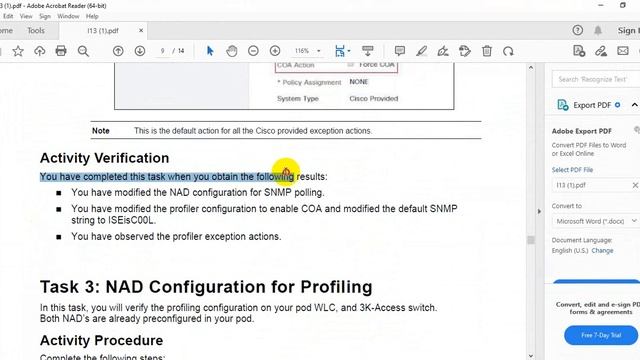
Task: Add a sticky note comment
Action: [x=400, y=51]
